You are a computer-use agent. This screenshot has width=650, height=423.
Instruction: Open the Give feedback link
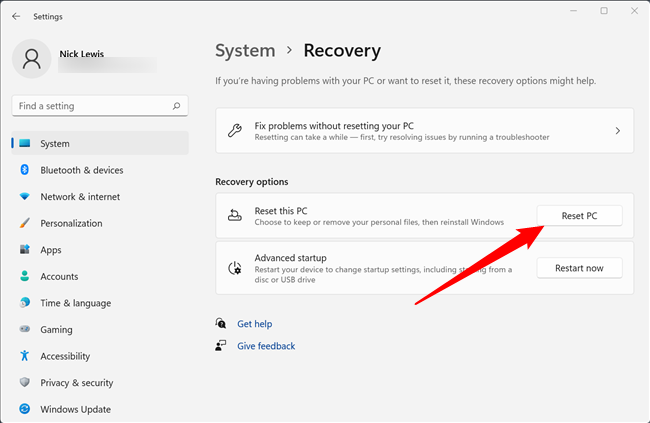(x=266, y=346)
